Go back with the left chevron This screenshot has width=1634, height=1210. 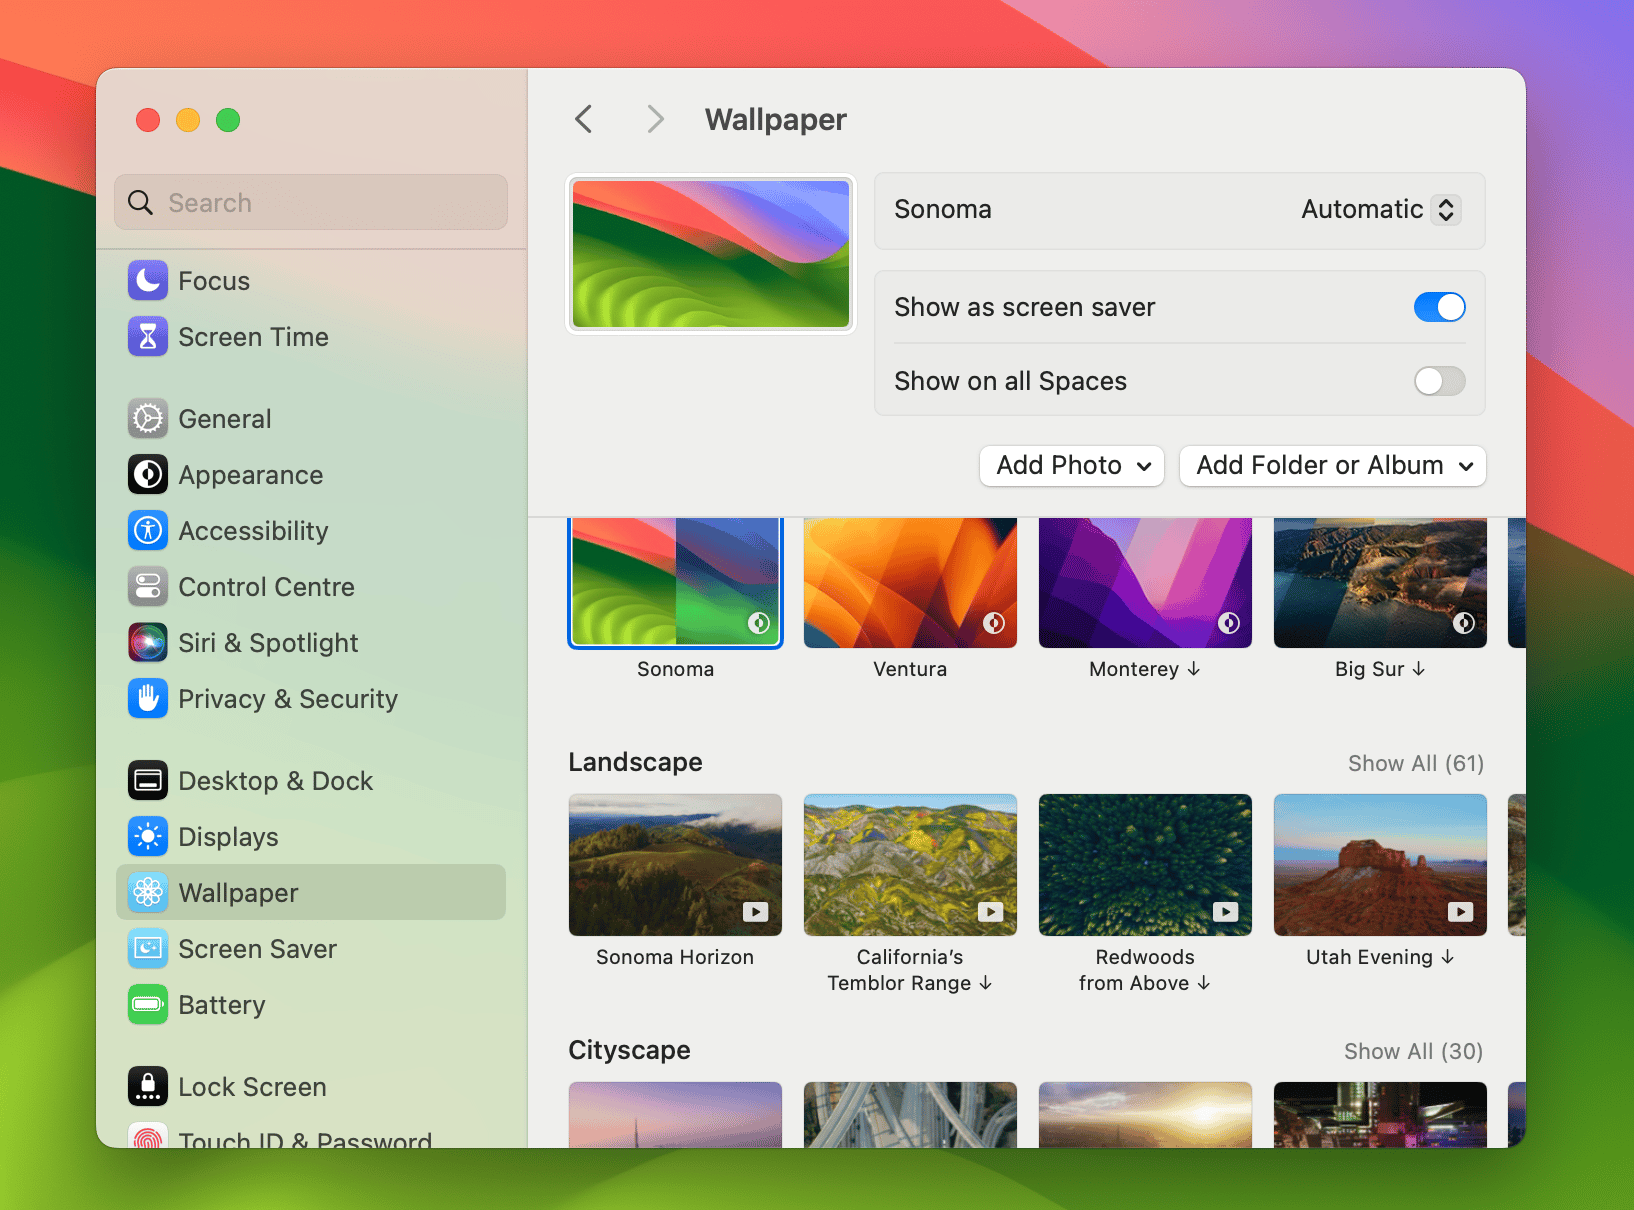pyautogui.click(x=584, y=119)
